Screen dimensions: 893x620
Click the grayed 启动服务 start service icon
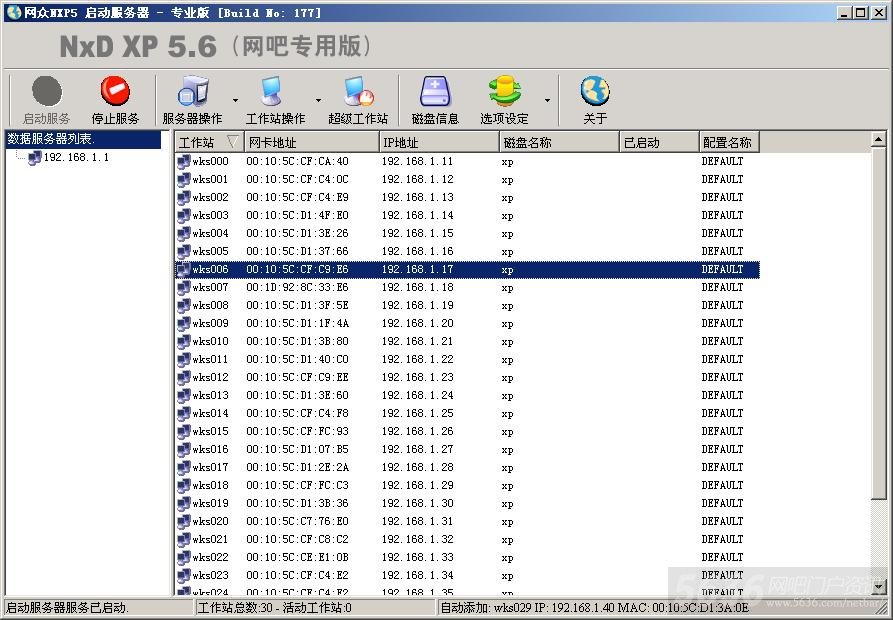pyautogui.click(x=47, y=91)
